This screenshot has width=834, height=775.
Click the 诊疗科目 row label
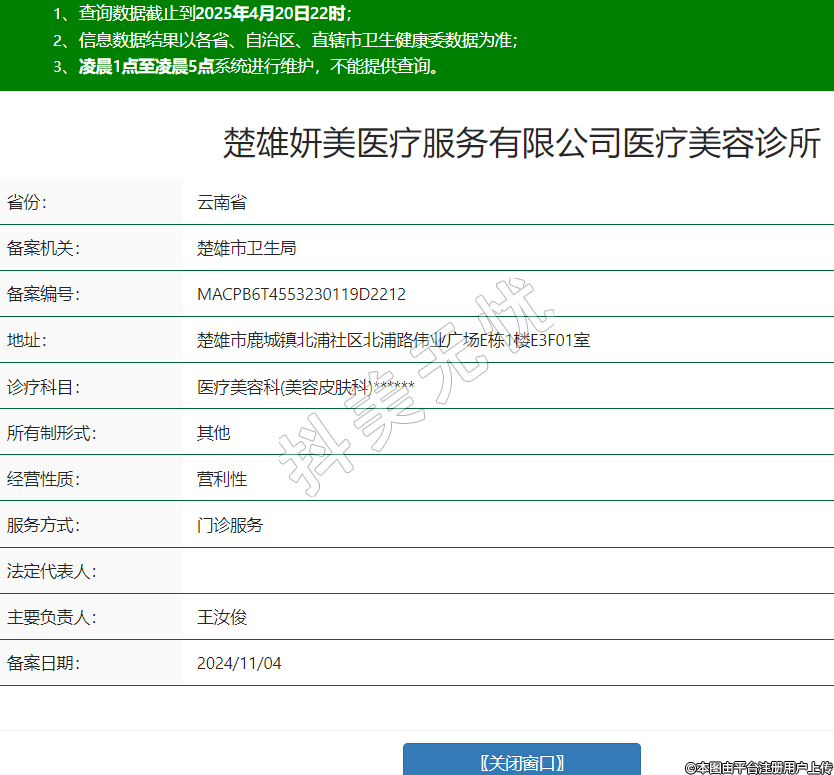43,387
